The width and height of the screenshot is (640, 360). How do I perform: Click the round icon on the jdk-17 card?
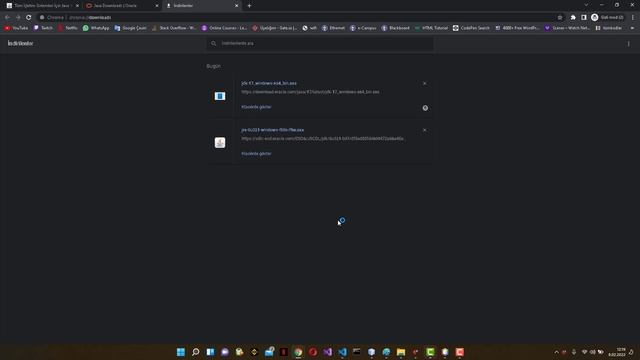point(425,108)
